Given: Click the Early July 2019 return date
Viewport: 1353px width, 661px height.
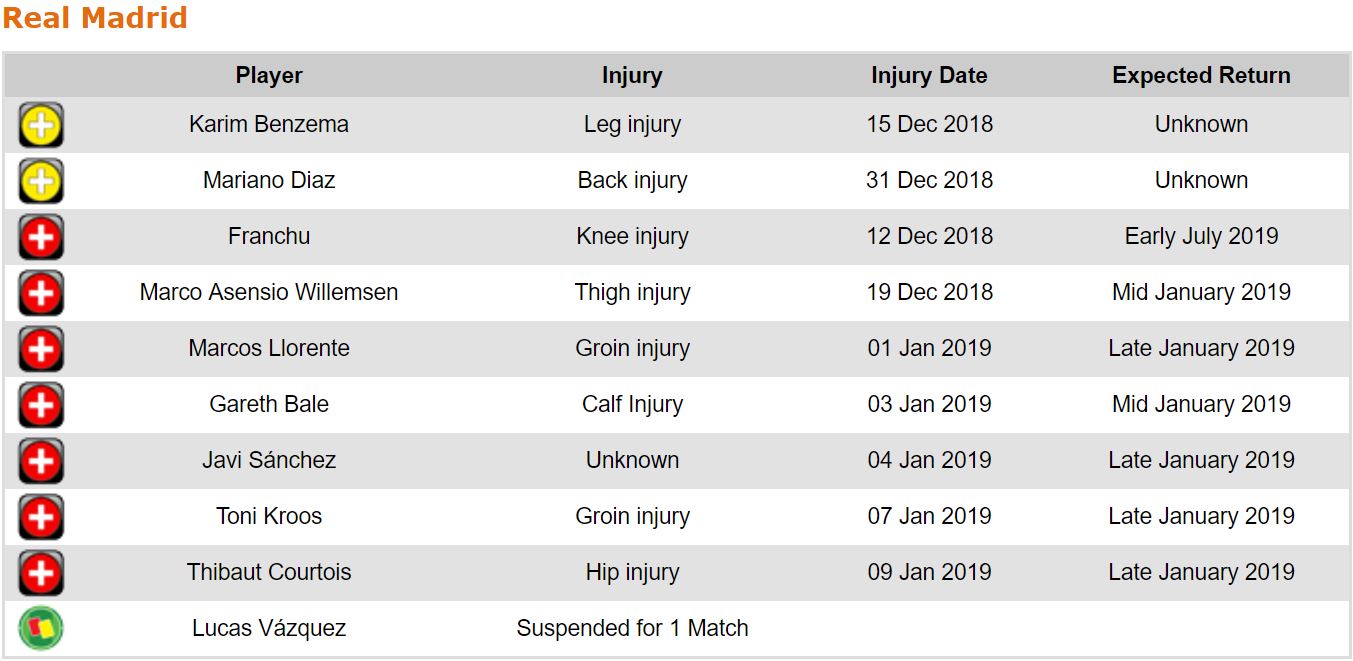Looking at the screenshot, I should click(1201, 237).
